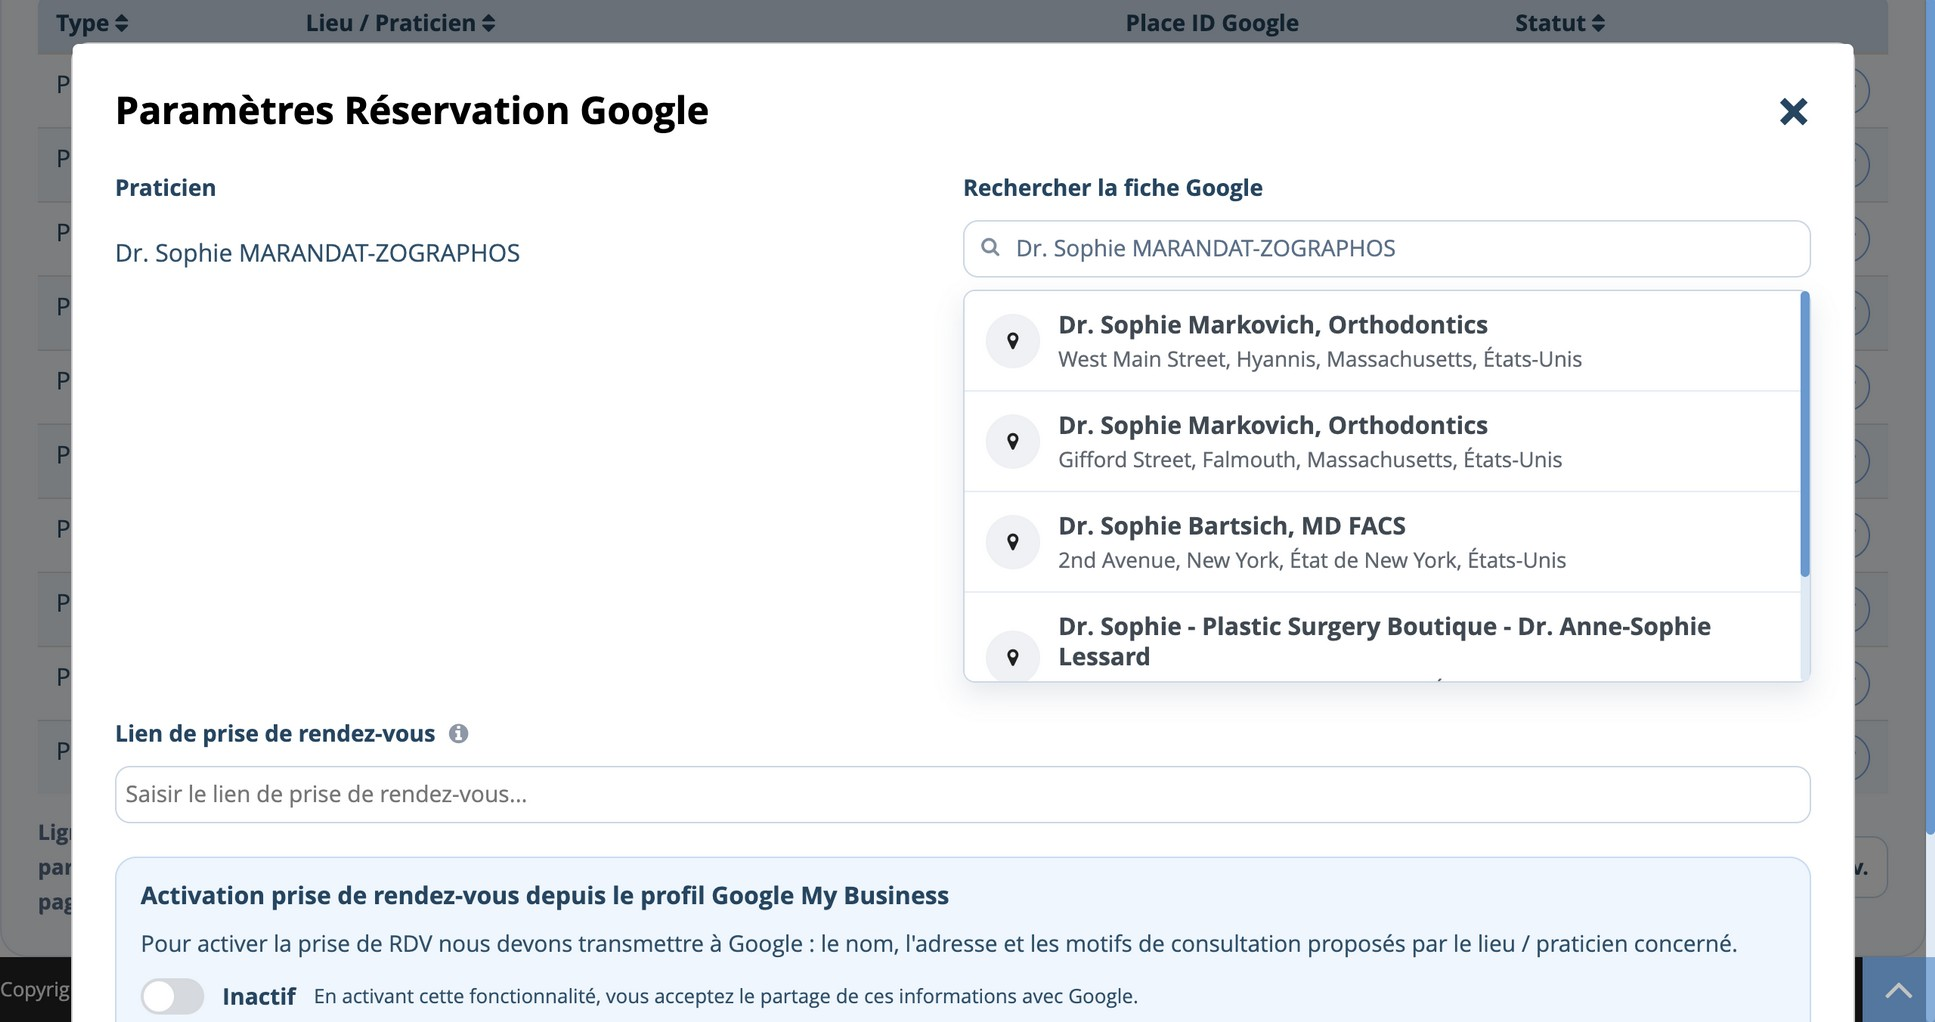
Task: Click map pin icon for Plastic Surgery Boutique
Action: (1012, 657)
